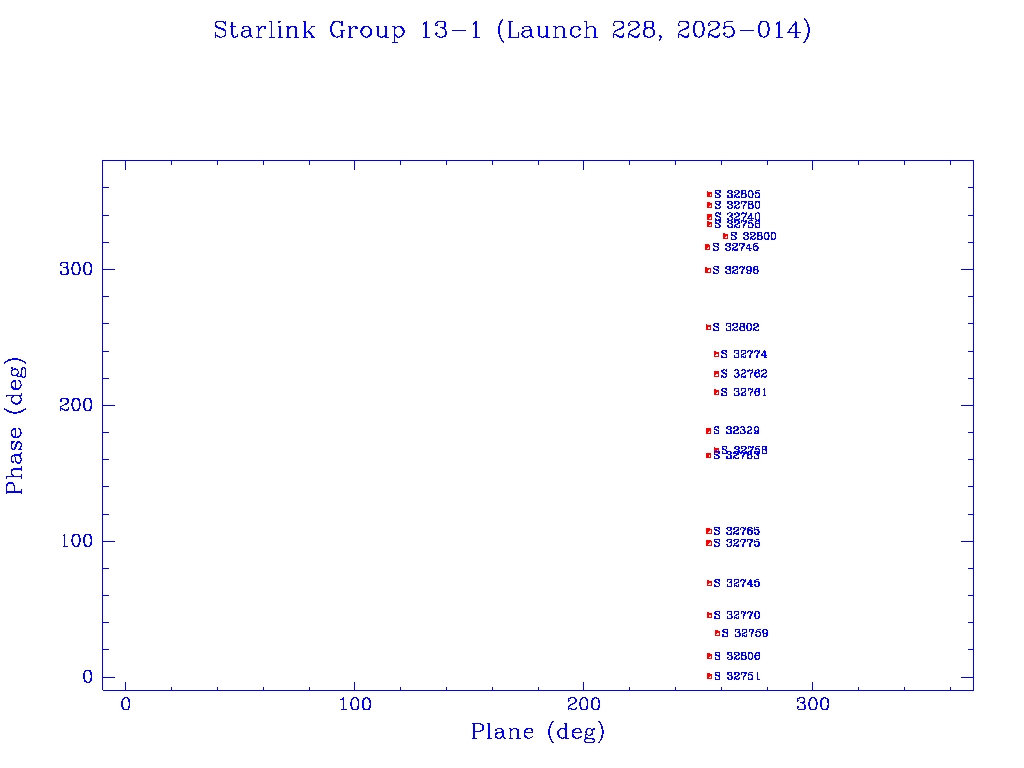1024x768 pixels.
Task: Click the 300 tick label on Plane axis
Action: pos(812,704)
